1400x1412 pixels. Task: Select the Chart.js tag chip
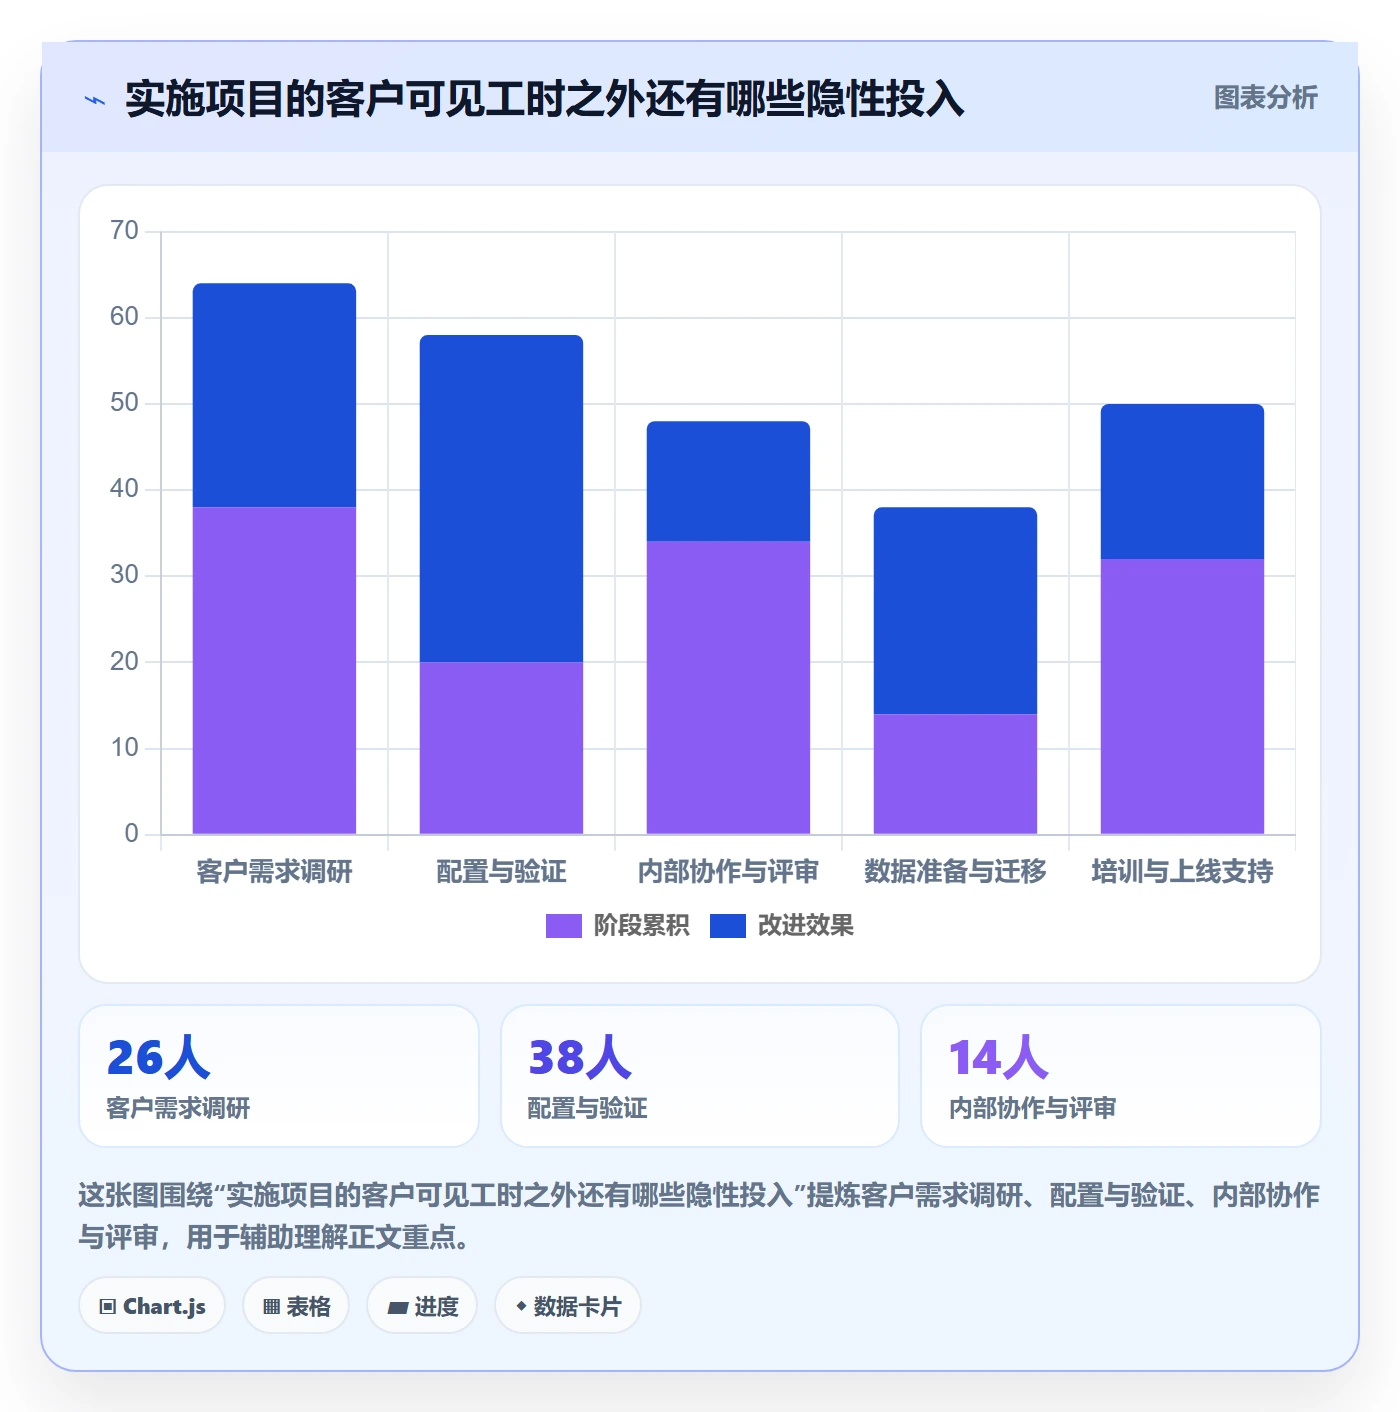click(152, 1306)
